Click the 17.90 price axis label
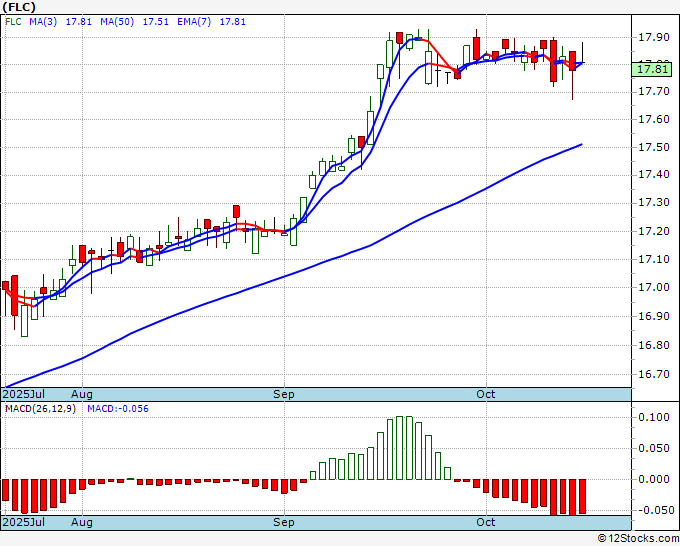This screenshot has height=546, width=680. point(654,37)
